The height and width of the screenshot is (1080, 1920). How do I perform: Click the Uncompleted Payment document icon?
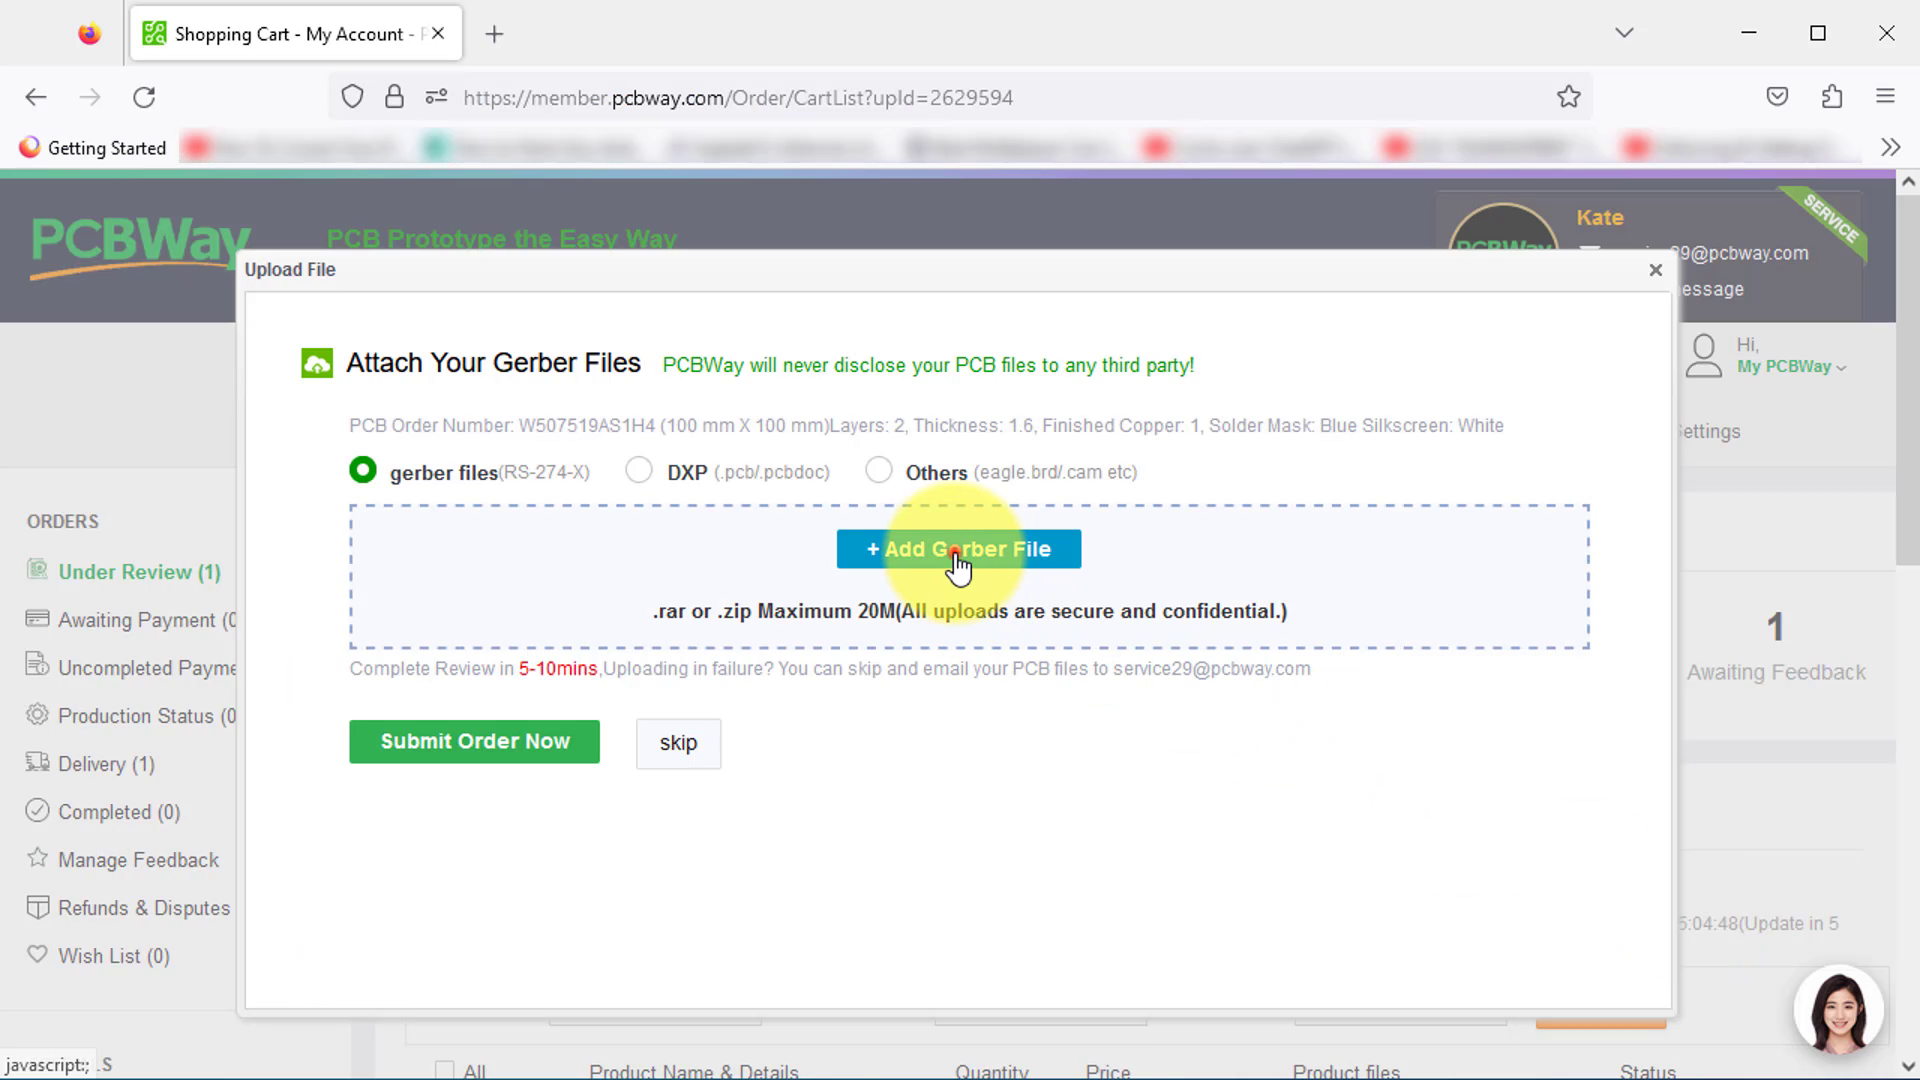[x=37, y=665]
